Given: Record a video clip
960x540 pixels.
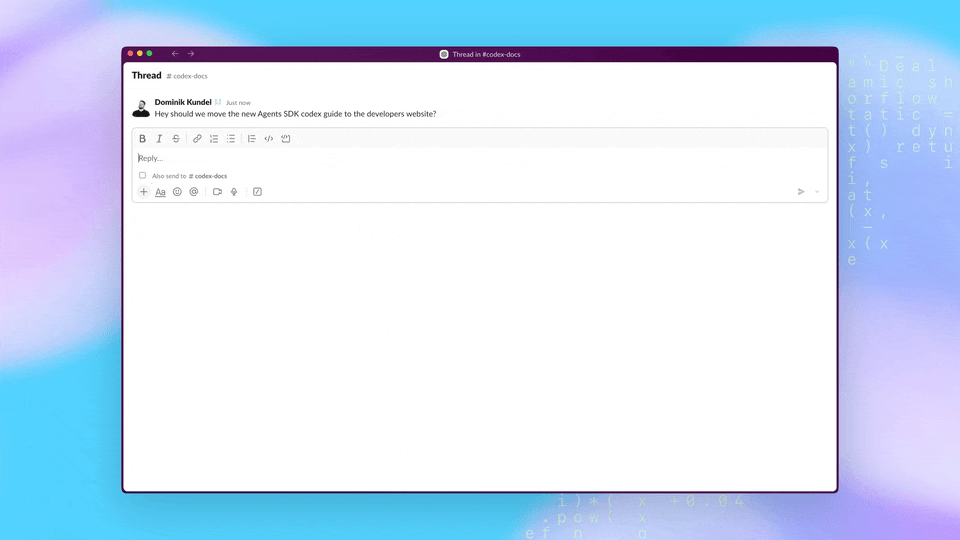Looking at the screenshot, I should pyautogui.click(x=217, y=192).
